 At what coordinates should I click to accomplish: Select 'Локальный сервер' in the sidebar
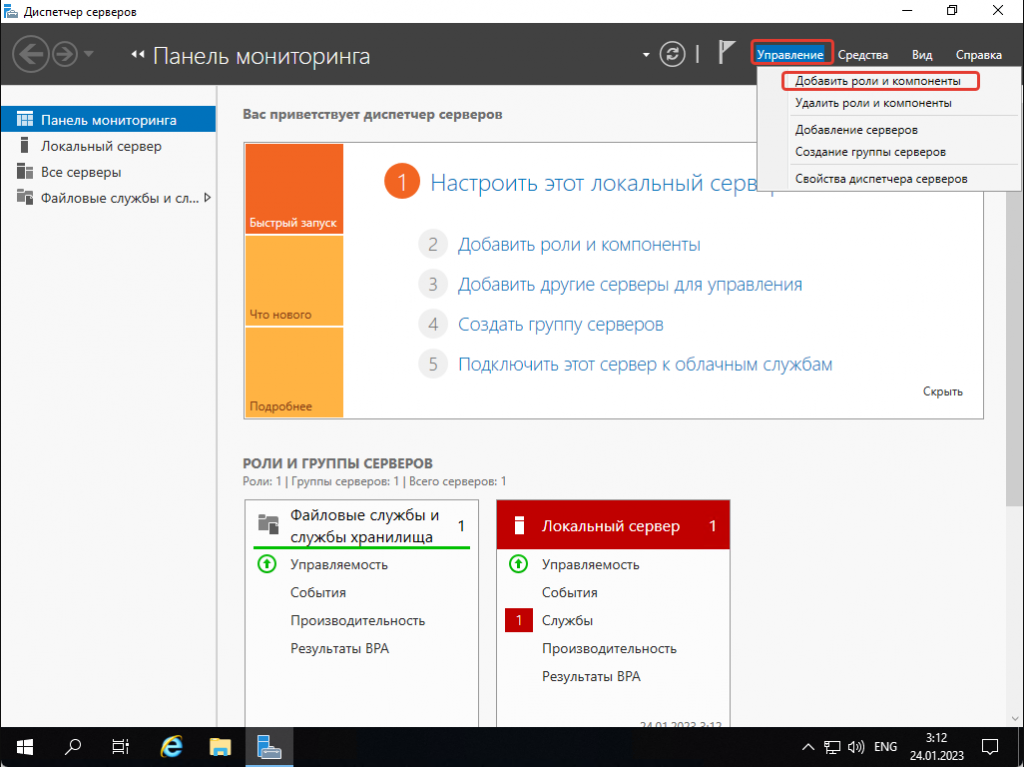pyautogui.click(x=101, y=146)
